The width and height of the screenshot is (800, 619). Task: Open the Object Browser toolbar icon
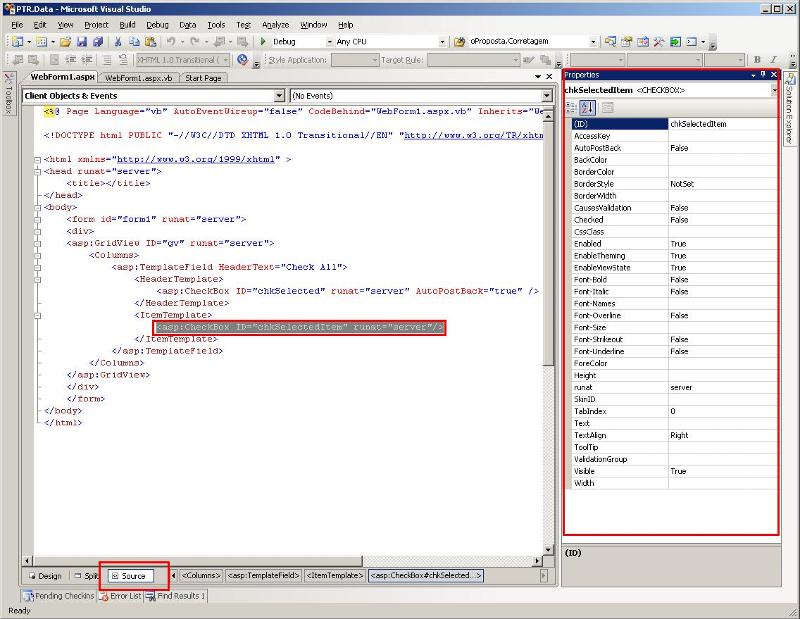coord(643,42)
